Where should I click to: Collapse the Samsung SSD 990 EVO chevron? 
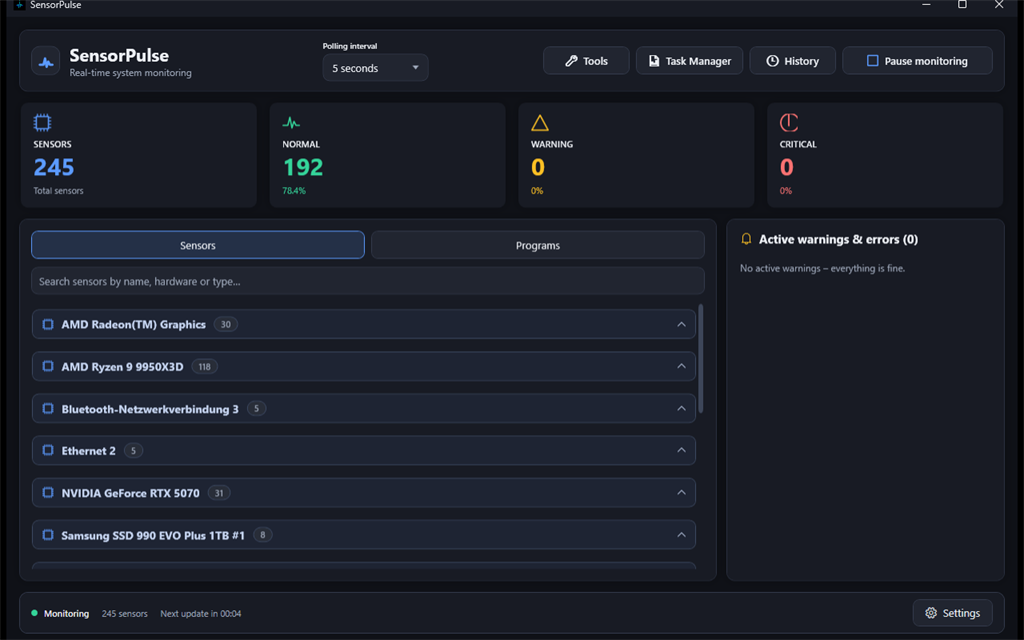(x=681, y=535)
